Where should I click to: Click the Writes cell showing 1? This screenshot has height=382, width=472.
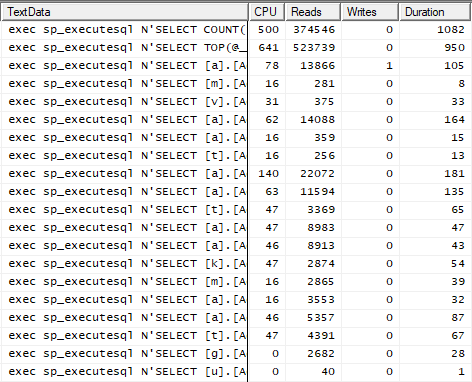[x=370, y=66]
